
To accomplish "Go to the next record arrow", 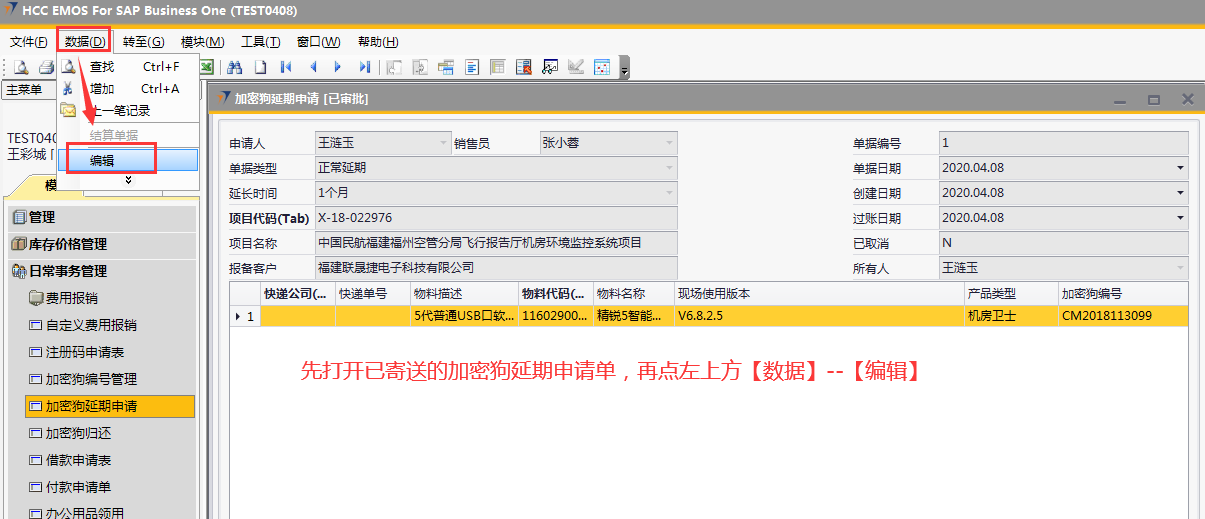I will tap(338, 67).
